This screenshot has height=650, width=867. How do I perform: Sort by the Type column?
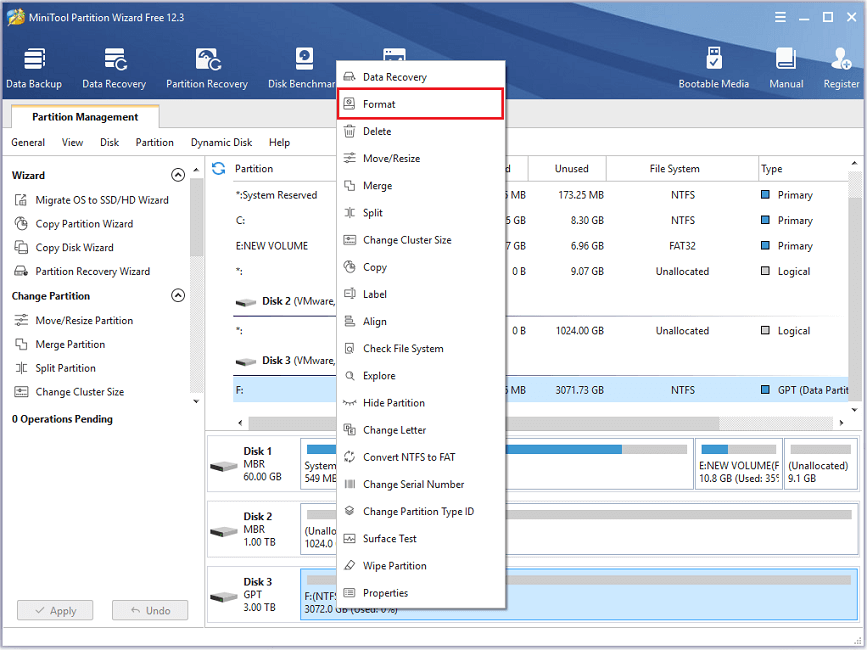(802, 169)
